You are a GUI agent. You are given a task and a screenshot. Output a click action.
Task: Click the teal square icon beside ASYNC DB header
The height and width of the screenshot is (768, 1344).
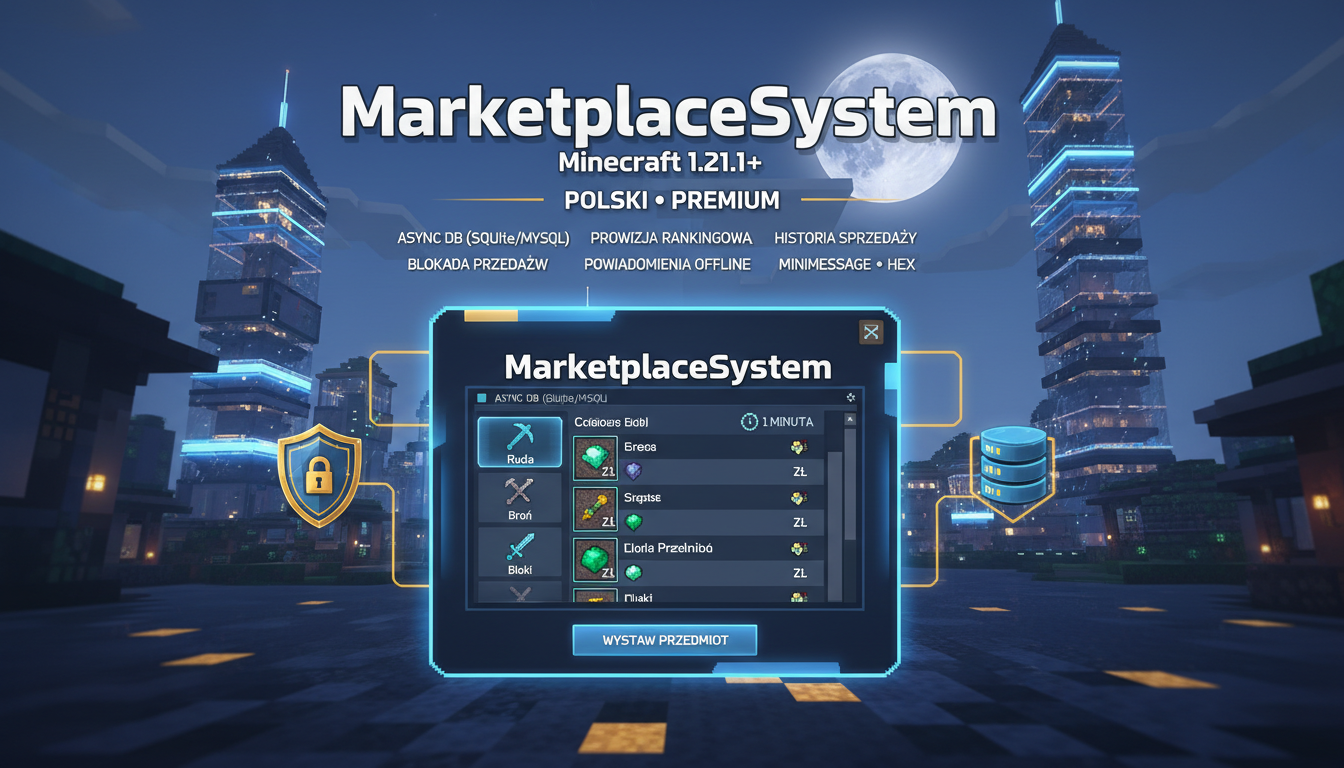click(x=481, y=398)
